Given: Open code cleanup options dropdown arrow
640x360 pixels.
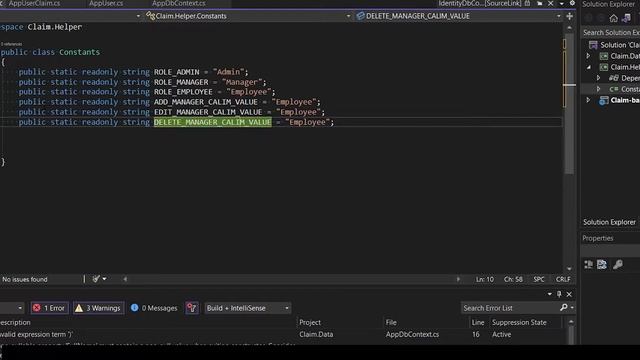Looking at the screenshot, I should tap(104, 279).
